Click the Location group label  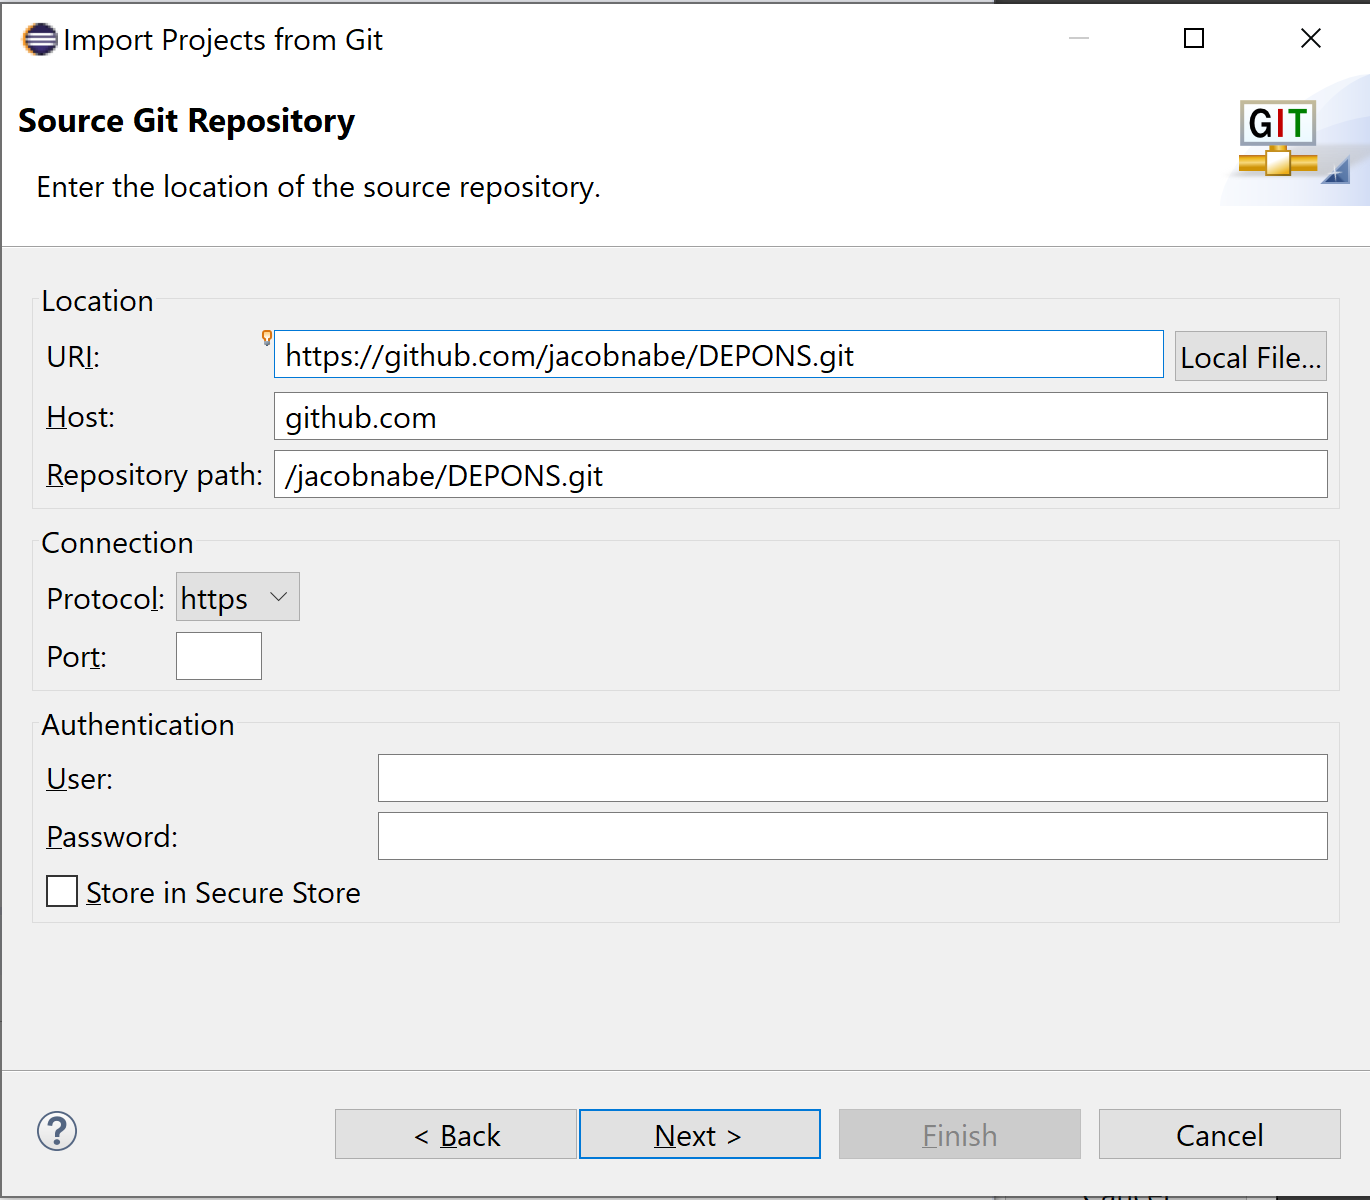pos(98,301)
